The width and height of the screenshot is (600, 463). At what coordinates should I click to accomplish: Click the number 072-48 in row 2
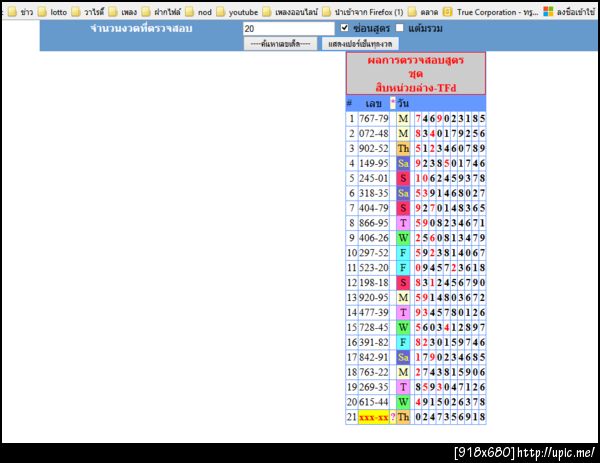(374, 134)
